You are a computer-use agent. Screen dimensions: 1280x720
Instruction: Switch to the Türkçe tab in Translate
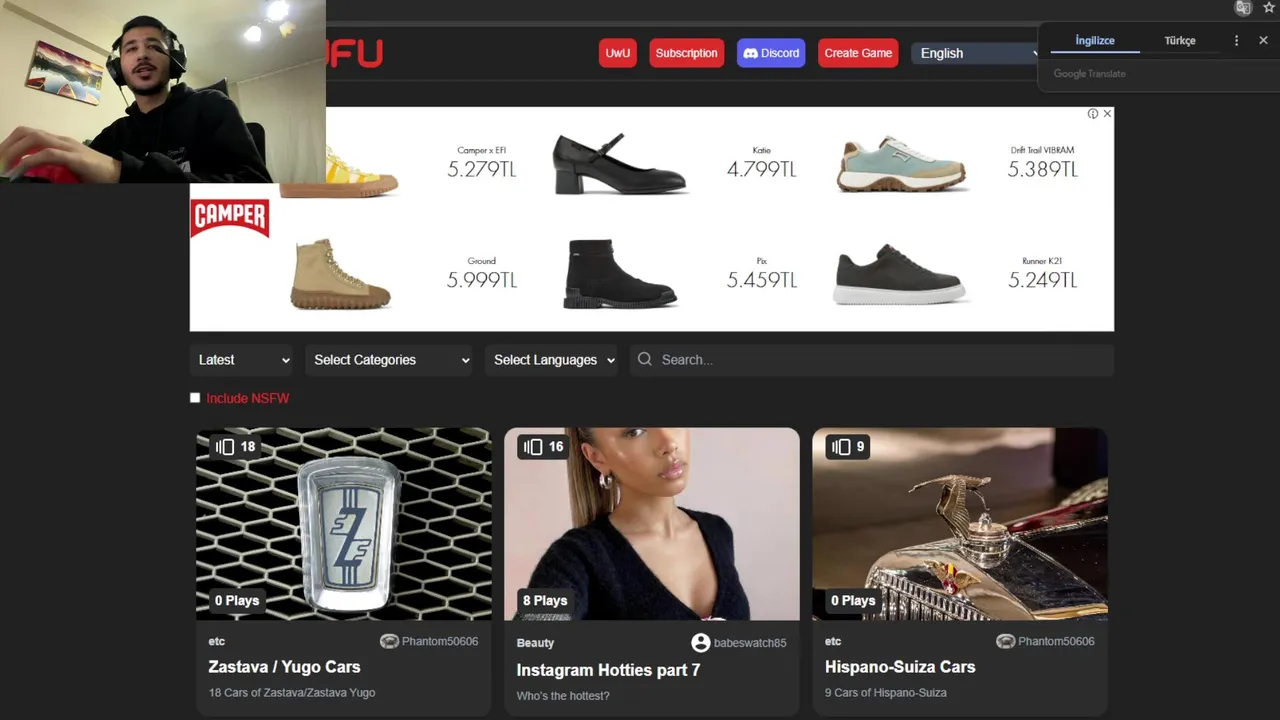pos(1180,41)
